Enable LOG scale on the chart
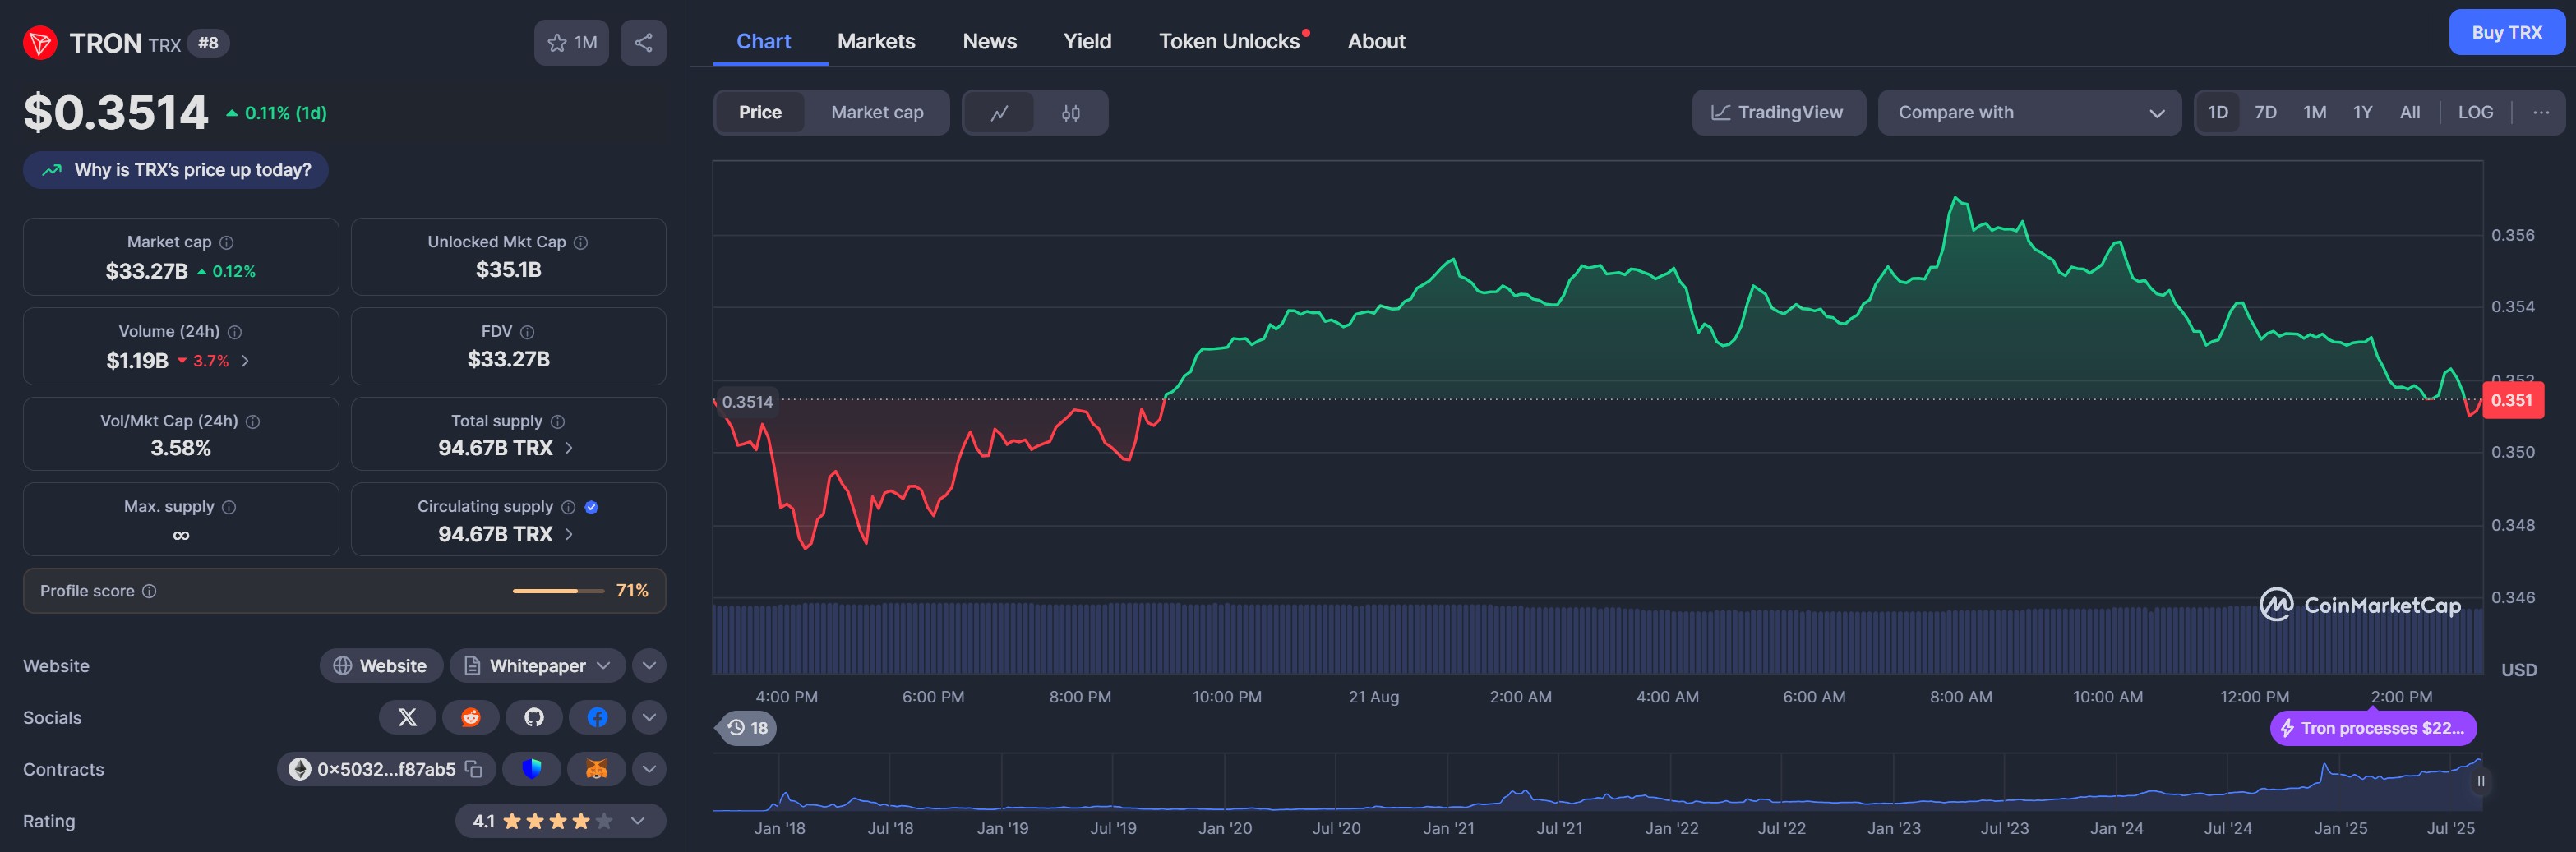Viewport: 2576px width, 852px height. (x=2474, y=113)
